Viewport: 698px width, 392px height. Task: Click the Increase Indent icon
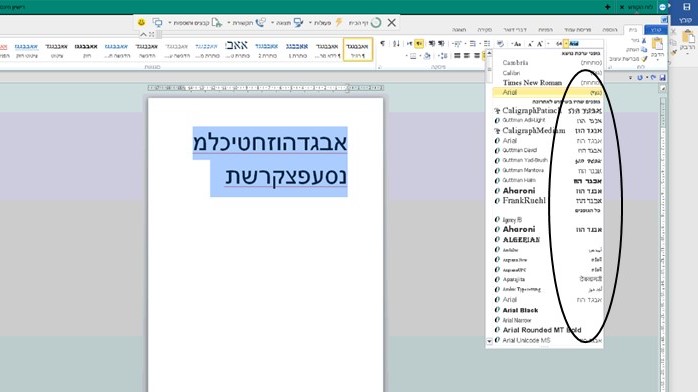[432, 44]
